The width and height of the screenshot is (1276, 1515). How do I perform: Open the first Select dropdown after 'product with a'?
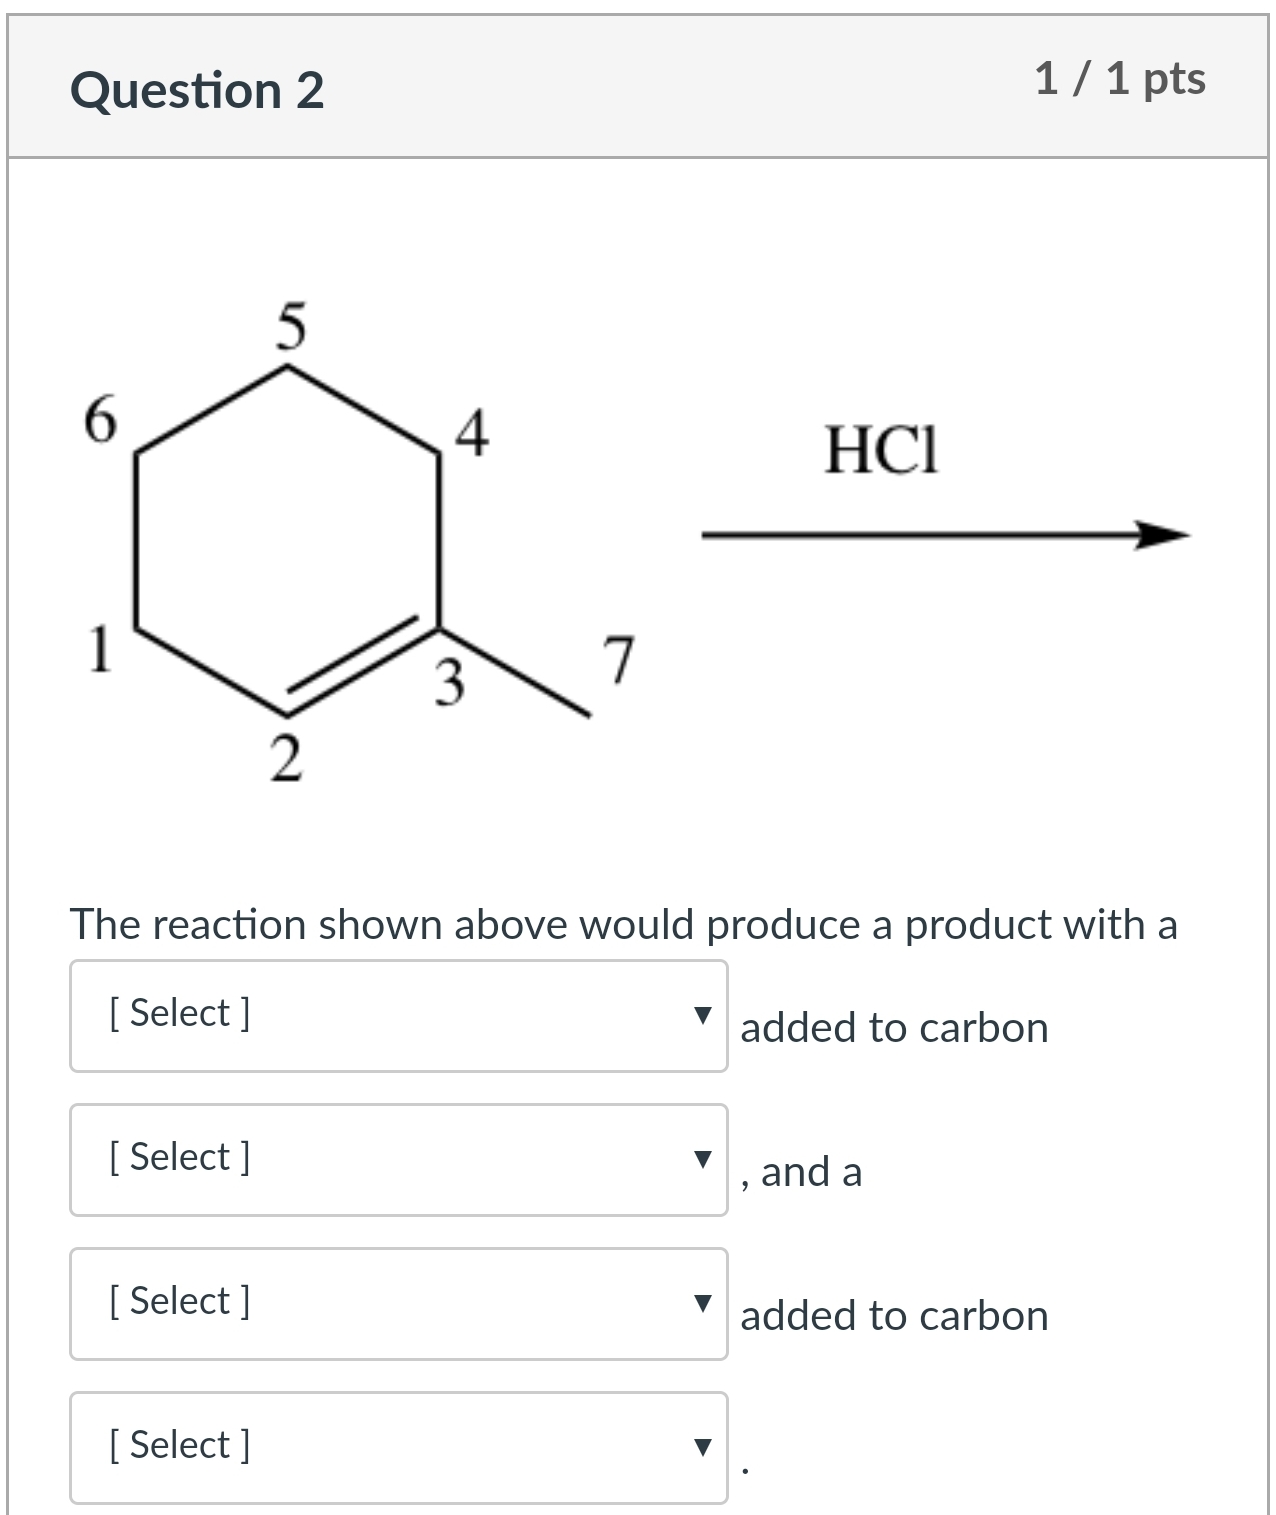point(398,1015)
